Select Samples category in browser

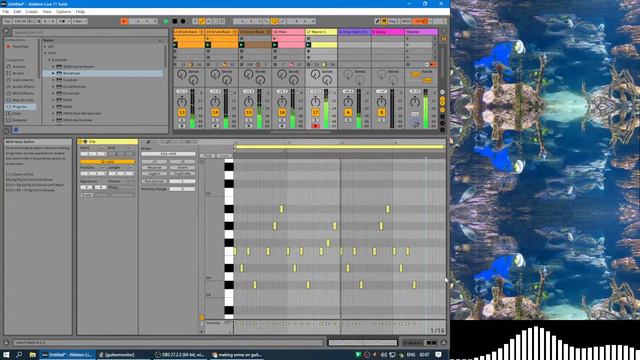coord(20,120)
